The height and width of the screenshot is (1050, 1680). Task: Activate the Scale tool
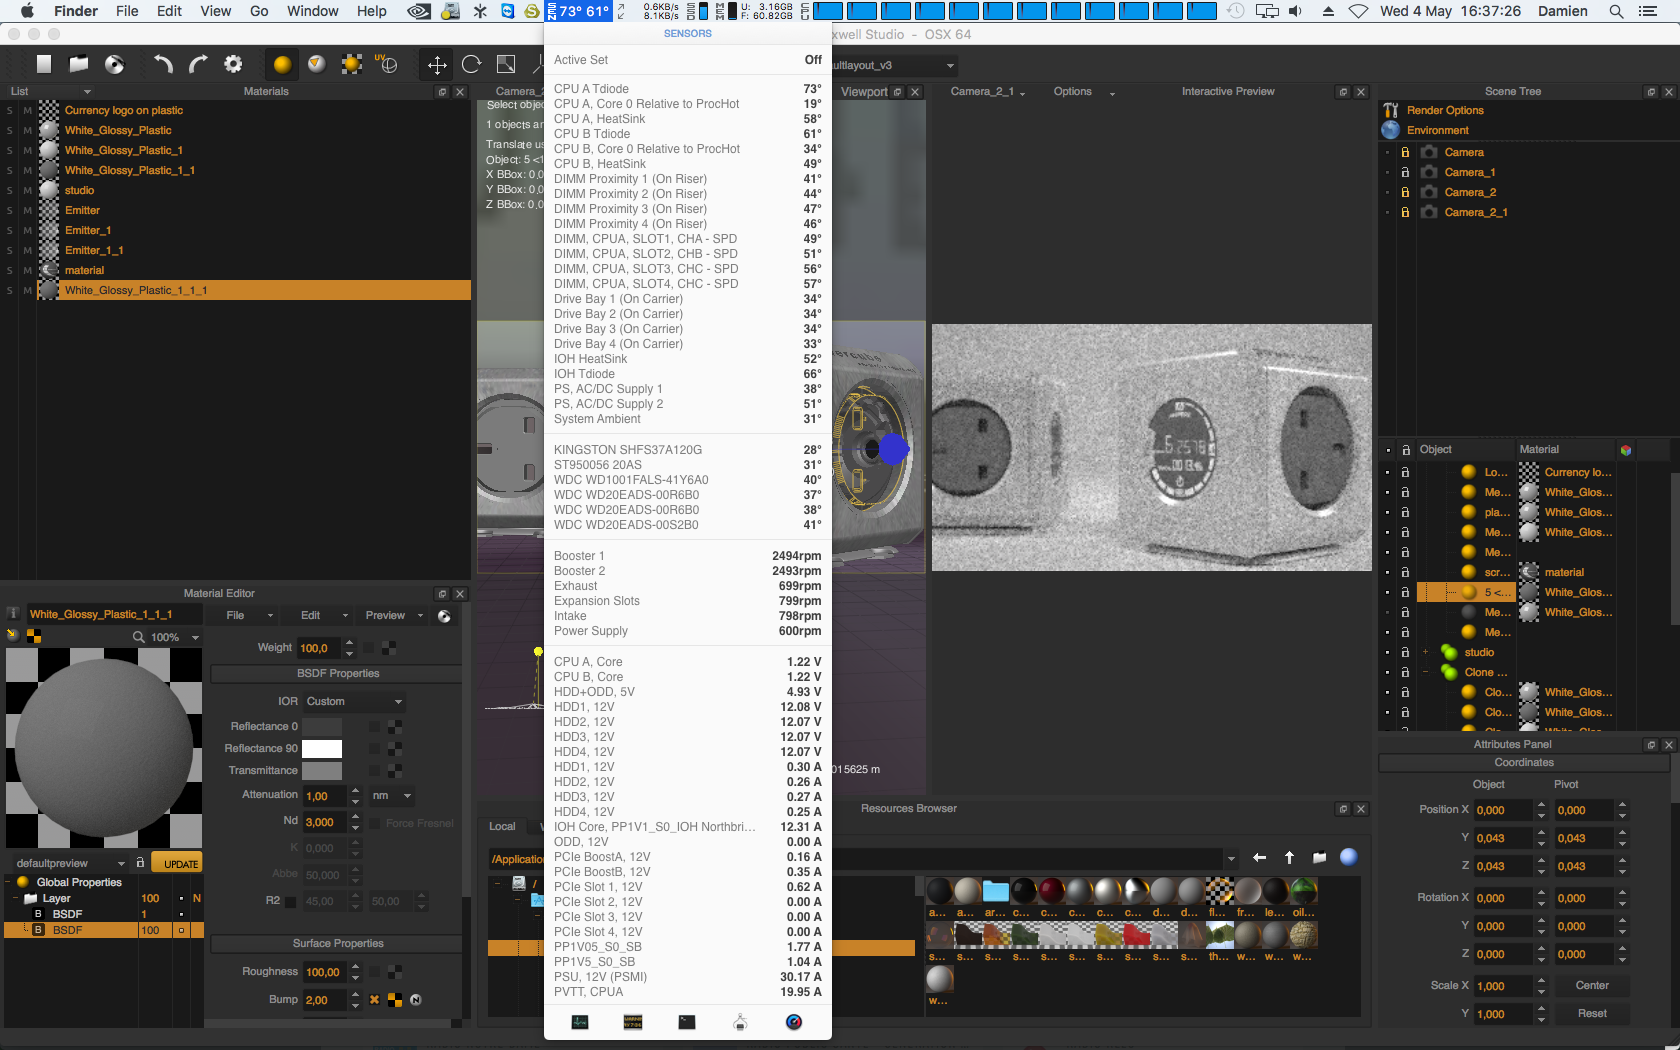point(506,65)
